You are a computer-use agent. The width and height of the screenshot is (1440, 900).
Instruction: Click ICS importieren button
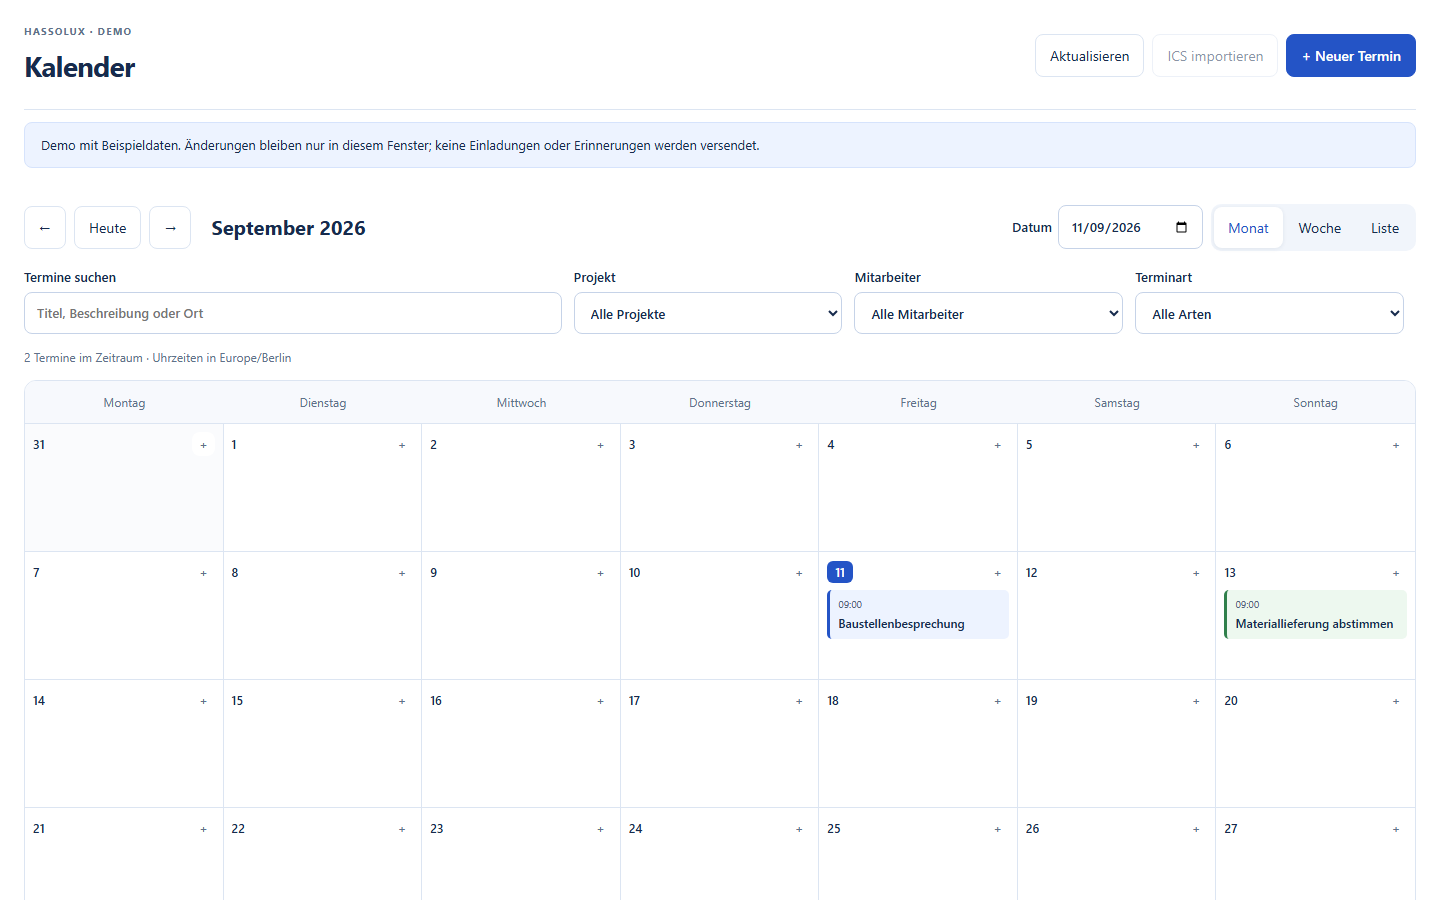click(x=1215, y=56)
